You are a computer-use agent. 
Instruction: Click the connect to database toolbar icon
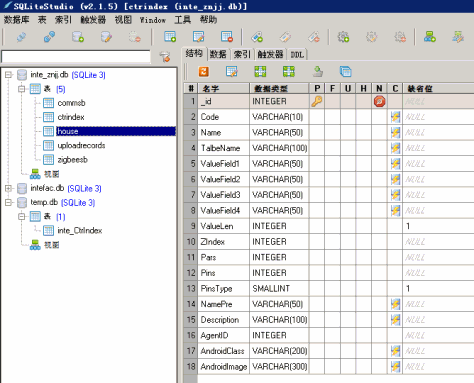coord(22,37)
